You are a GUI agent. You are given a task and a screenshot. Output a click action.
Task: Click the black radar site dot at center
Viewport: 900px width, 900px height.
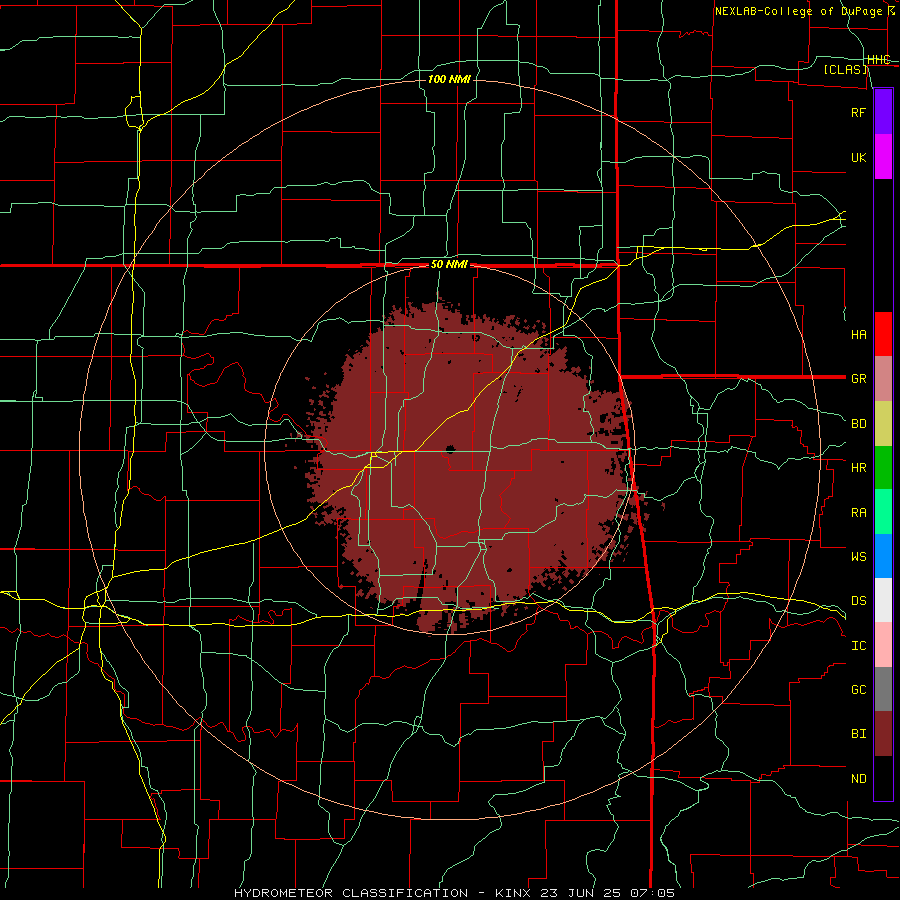click(x=450, y=449)
